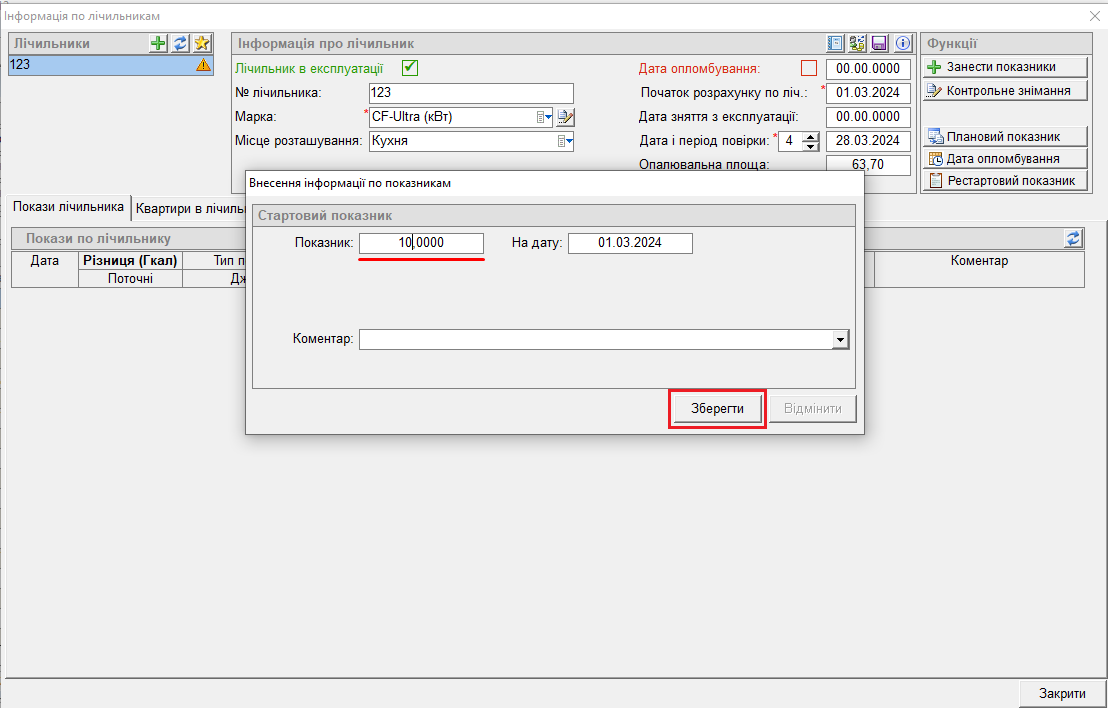
Task: Open the Квартири в лічильнику tab
Action: click(190, 208)
